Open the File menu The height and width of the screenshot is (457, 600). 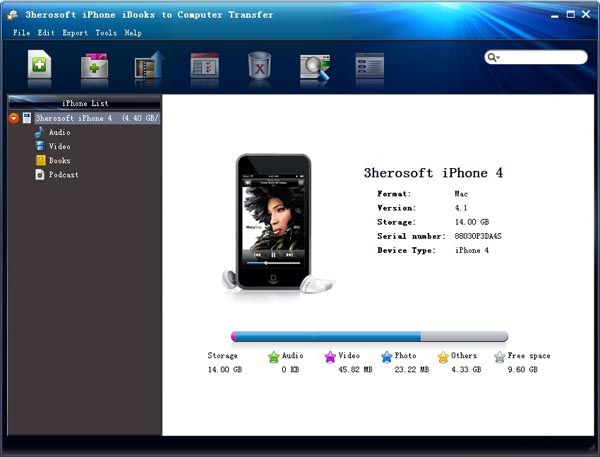(x=21, y=33)
